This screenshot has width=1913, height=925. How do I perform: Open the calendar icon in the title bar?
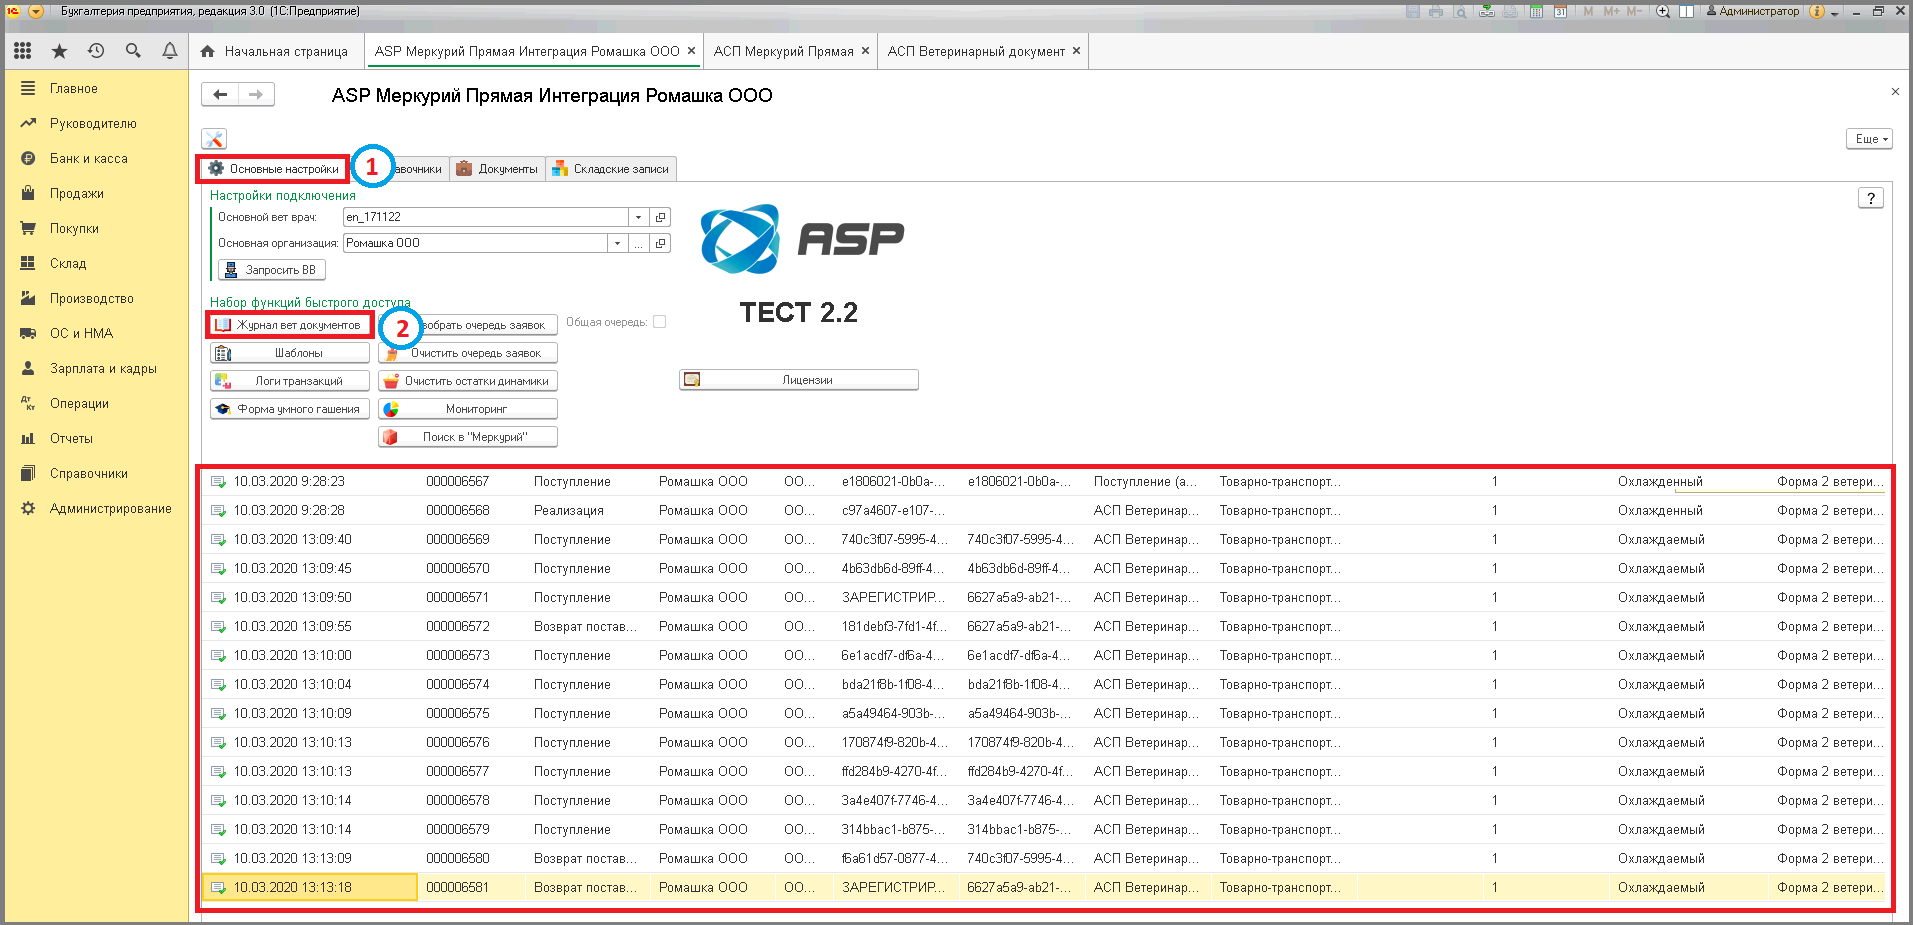tap(1560, 11)
